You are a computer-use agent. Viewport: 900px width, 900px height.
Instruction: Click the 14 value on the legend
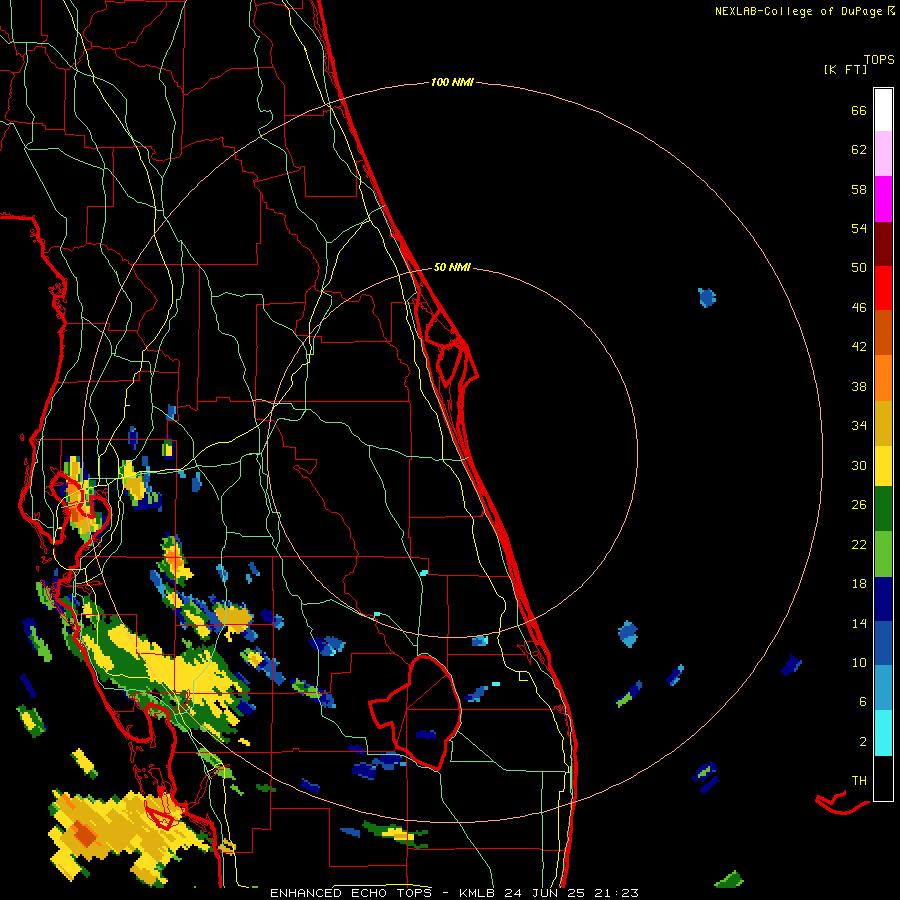859,623
